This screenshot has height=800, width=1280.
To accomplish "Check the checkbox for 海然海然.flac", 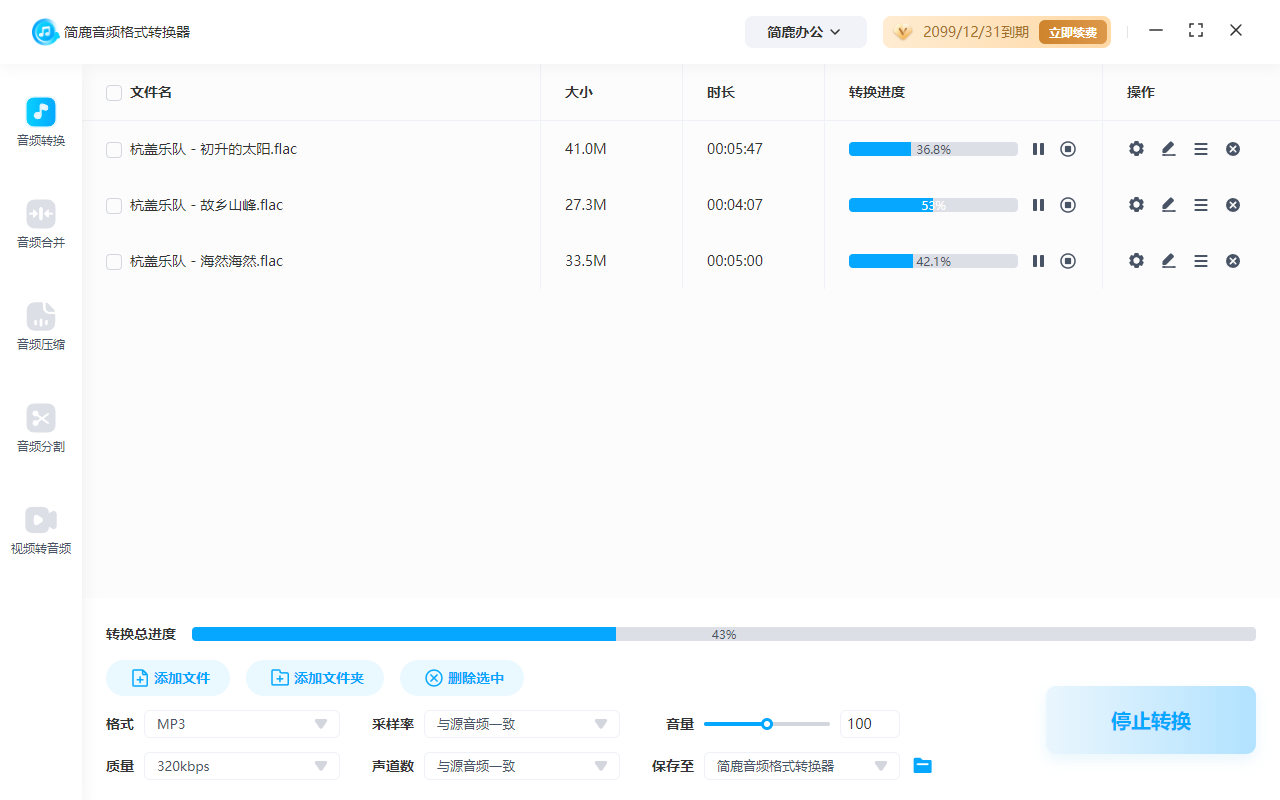I will tap(113, 260).
